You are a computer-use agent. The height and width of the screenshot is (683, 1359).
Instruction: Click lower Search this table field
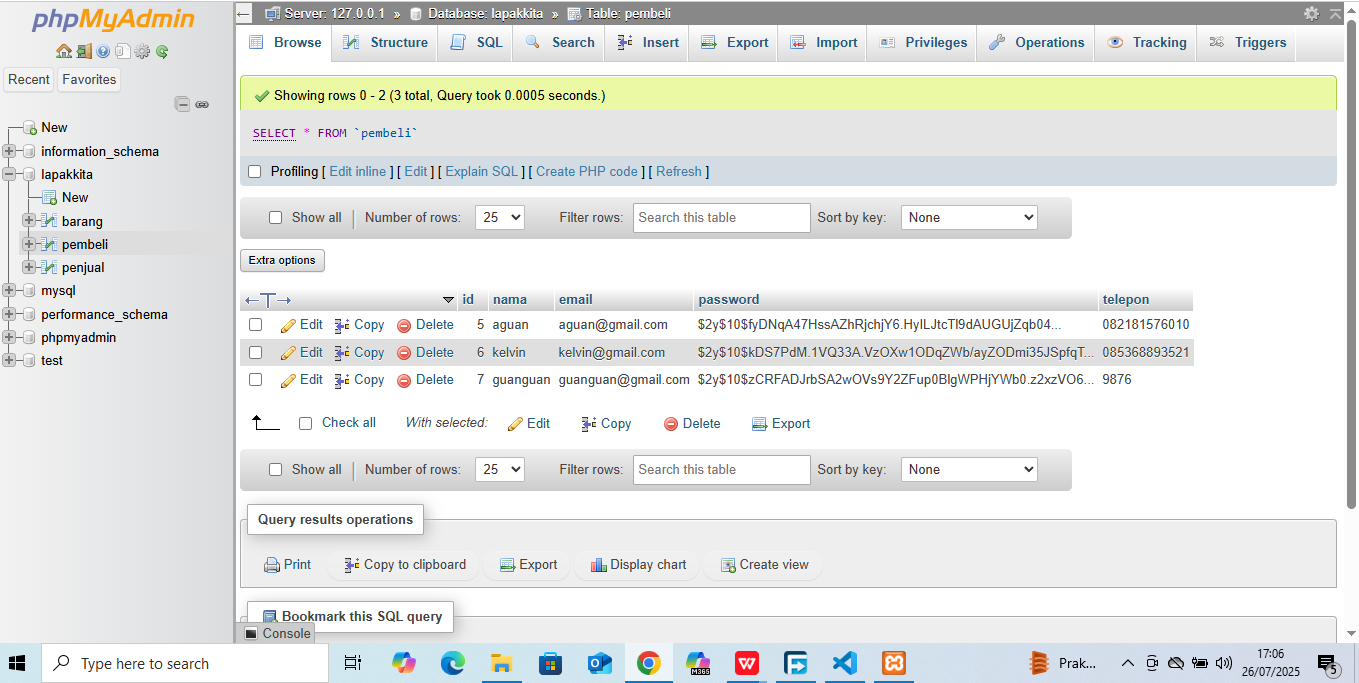(721, 469)
